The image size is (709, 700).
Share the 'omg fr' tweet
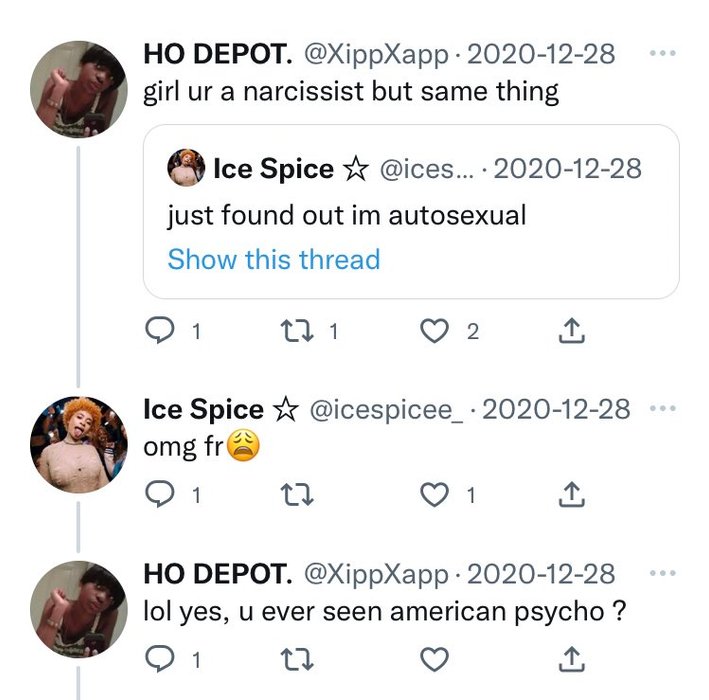pyautogui.click(x=572, y=494)
